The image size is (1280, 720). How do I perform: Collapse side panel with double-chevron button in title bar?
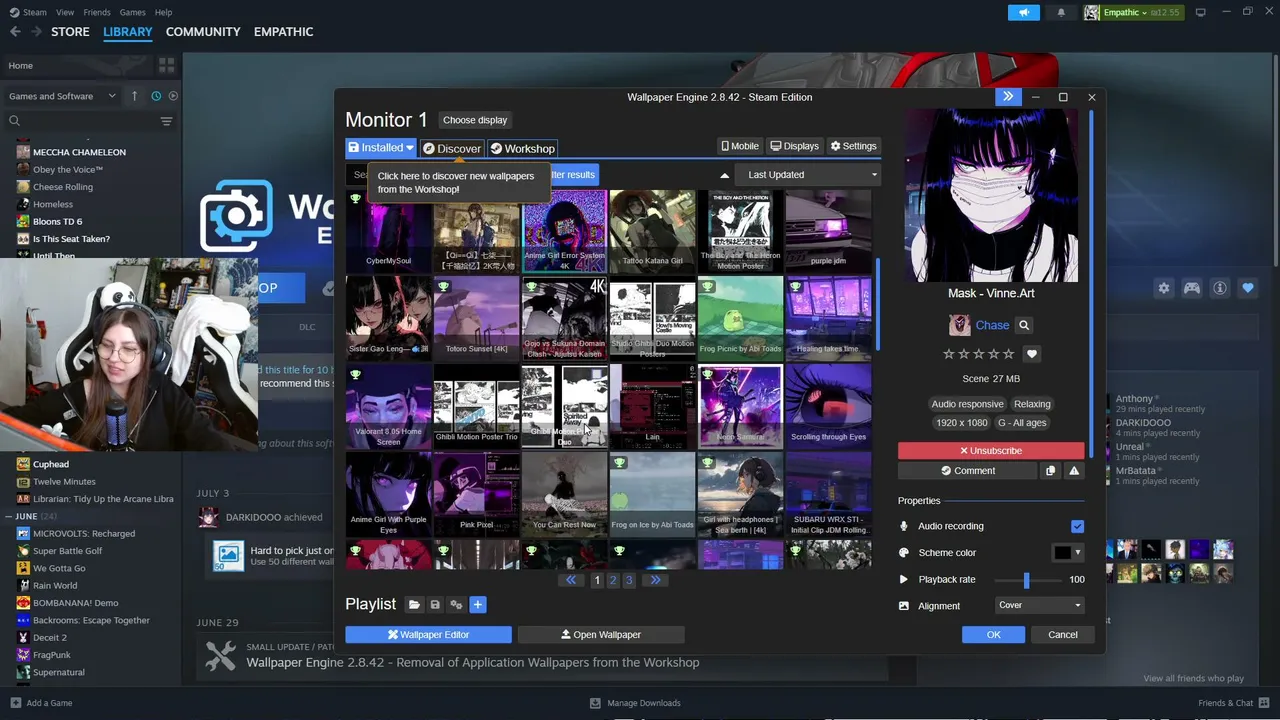click(x=1007, y=97)
